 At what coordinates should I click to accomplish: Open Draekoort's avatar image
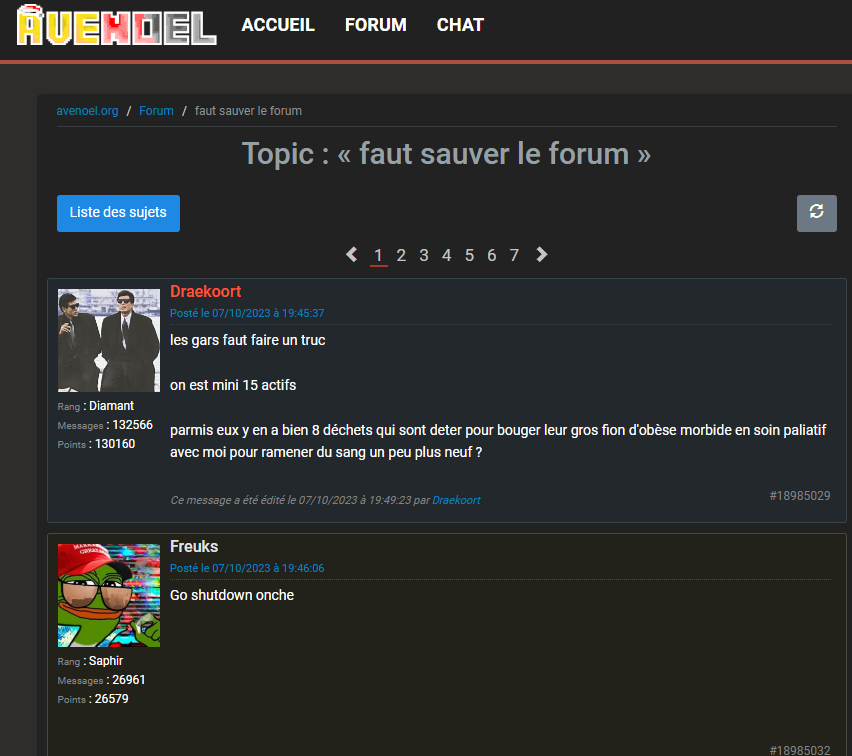109,340
